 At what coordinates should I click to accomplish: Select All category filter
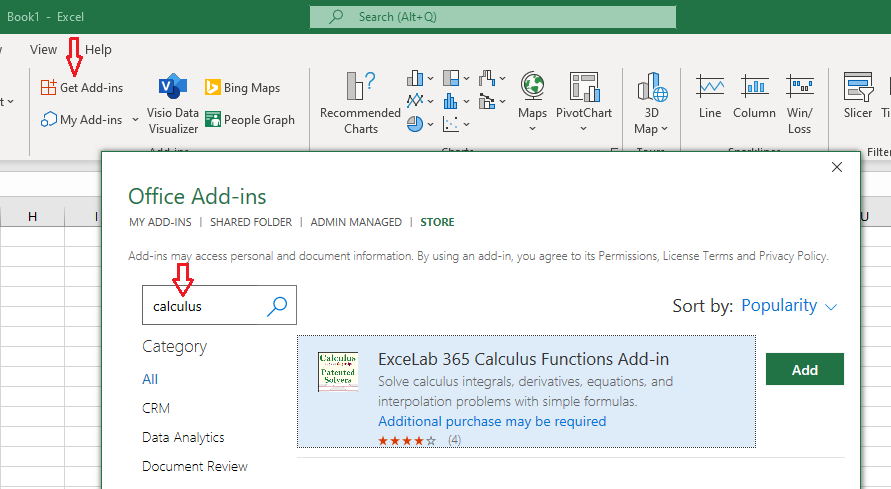click(150, 379)
